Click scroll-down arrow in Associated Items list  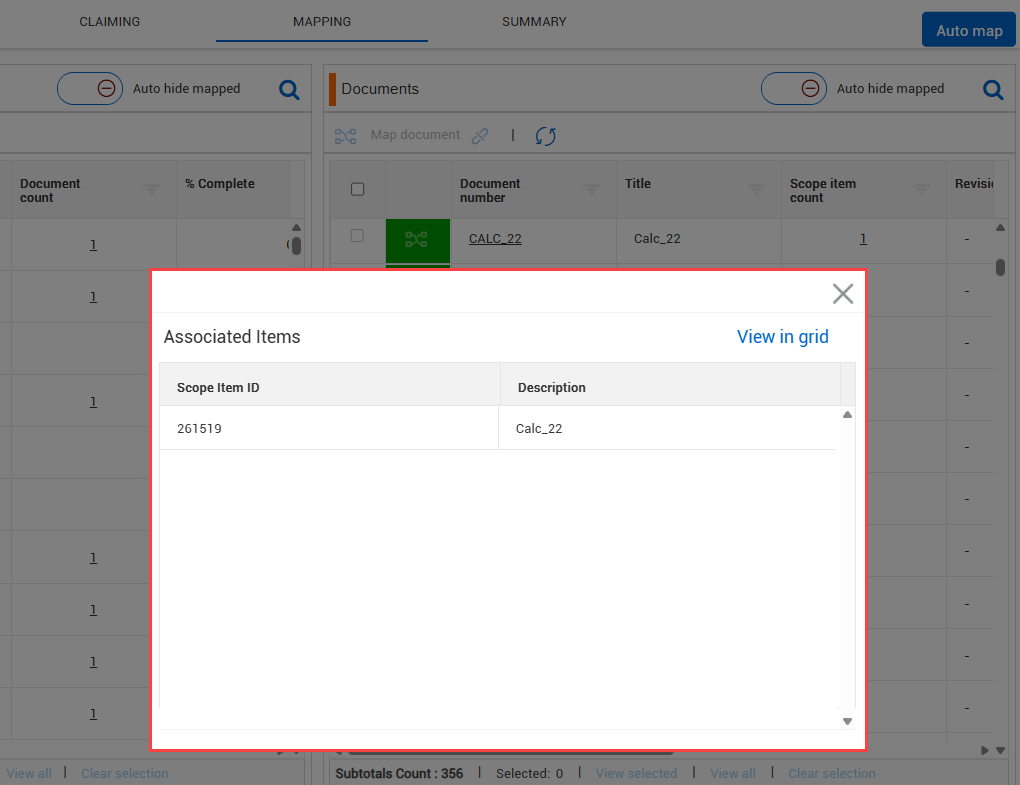pyautogui.click(x=847, y=721)
